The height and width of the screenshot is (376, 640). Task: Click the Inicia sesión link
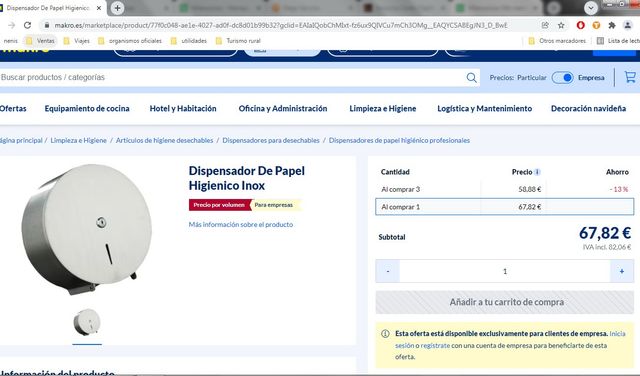[x=617, y=334]
